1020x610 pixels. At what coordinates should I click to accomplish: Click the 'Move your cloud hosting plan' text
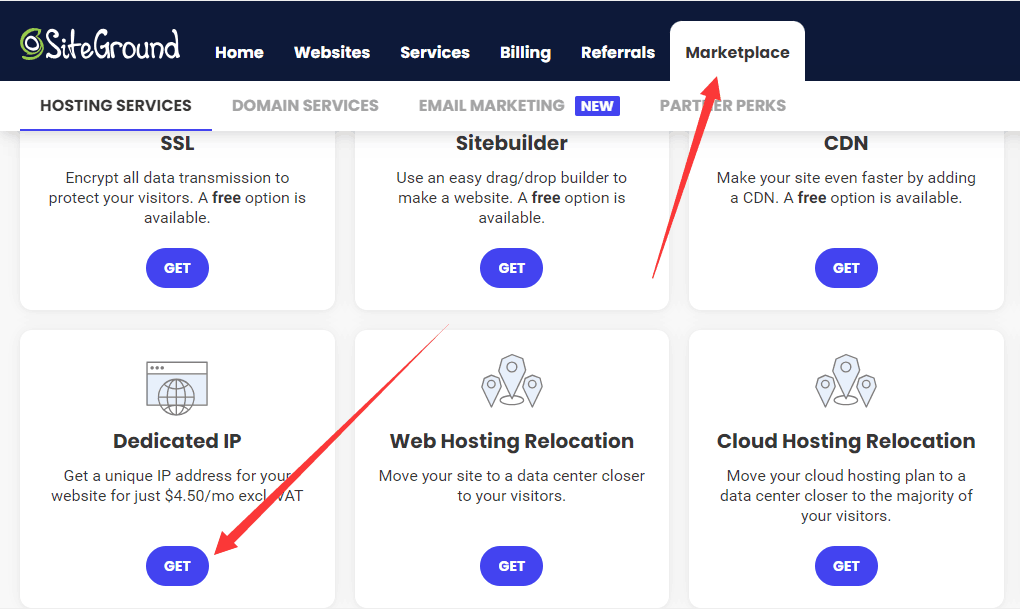click(x=846, y=496)
